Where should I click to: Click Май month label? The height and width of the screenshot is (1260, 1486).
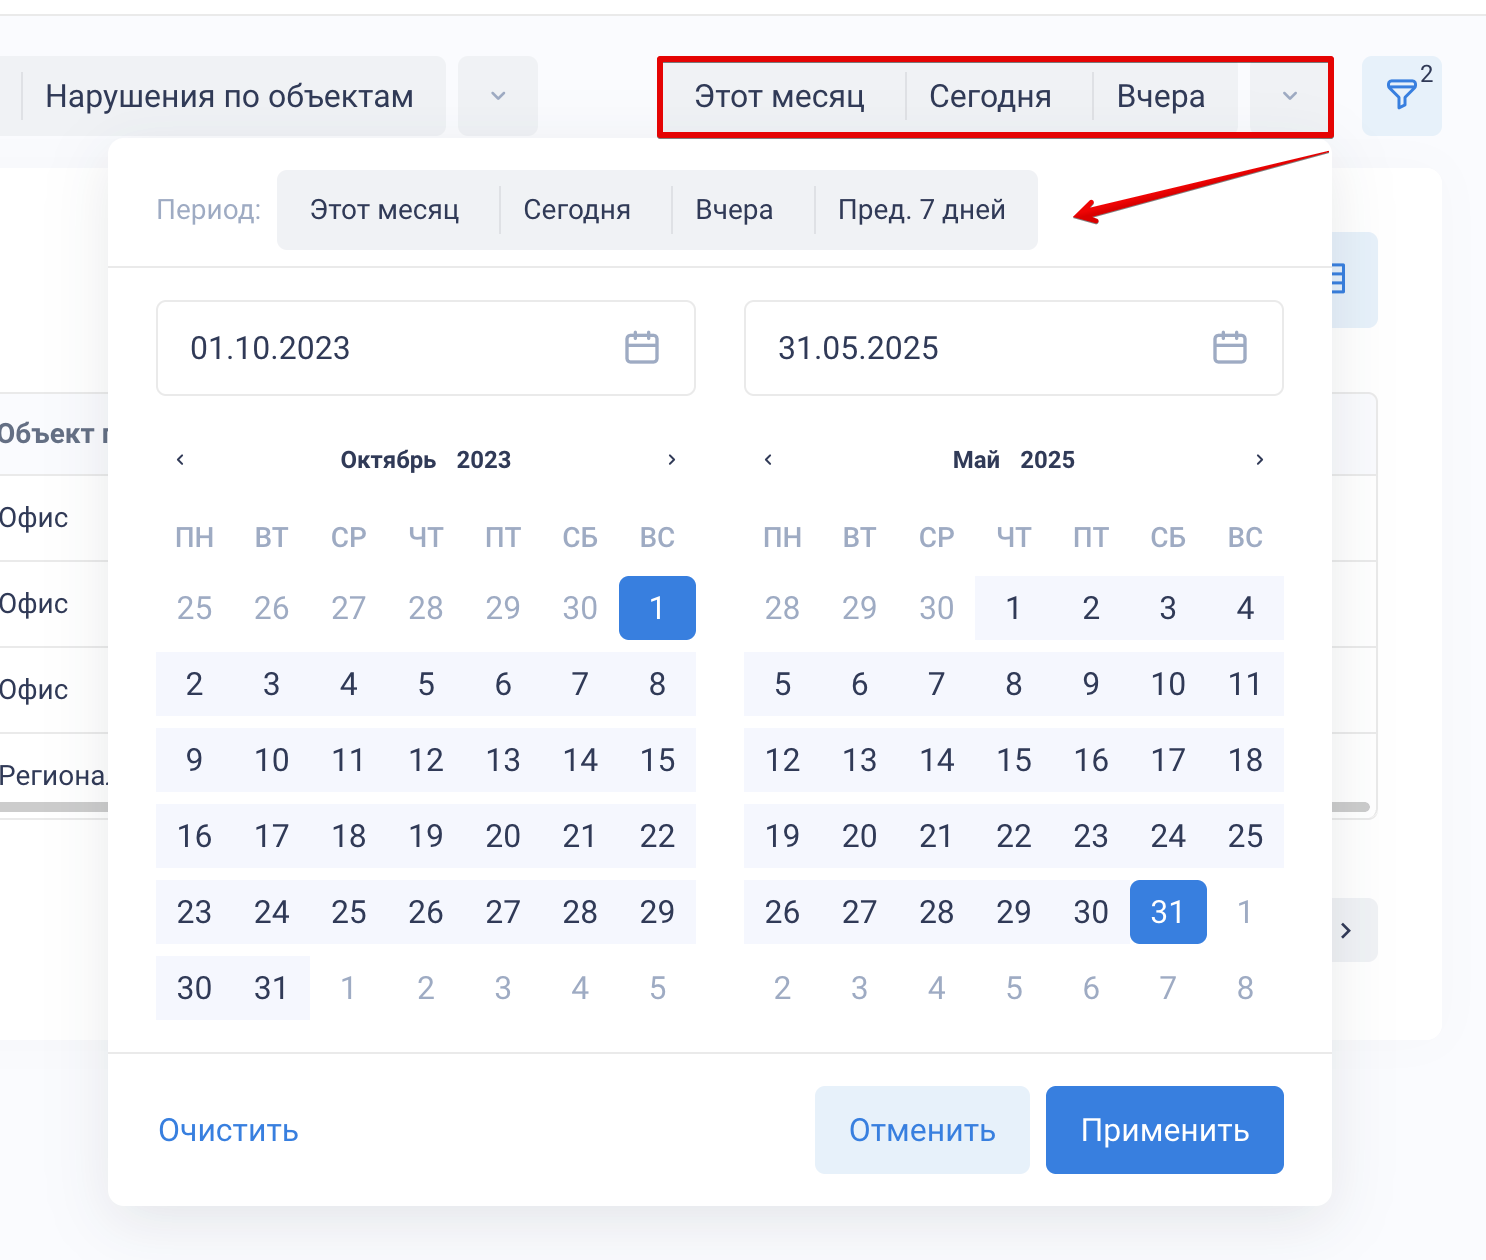pos(976,460)
